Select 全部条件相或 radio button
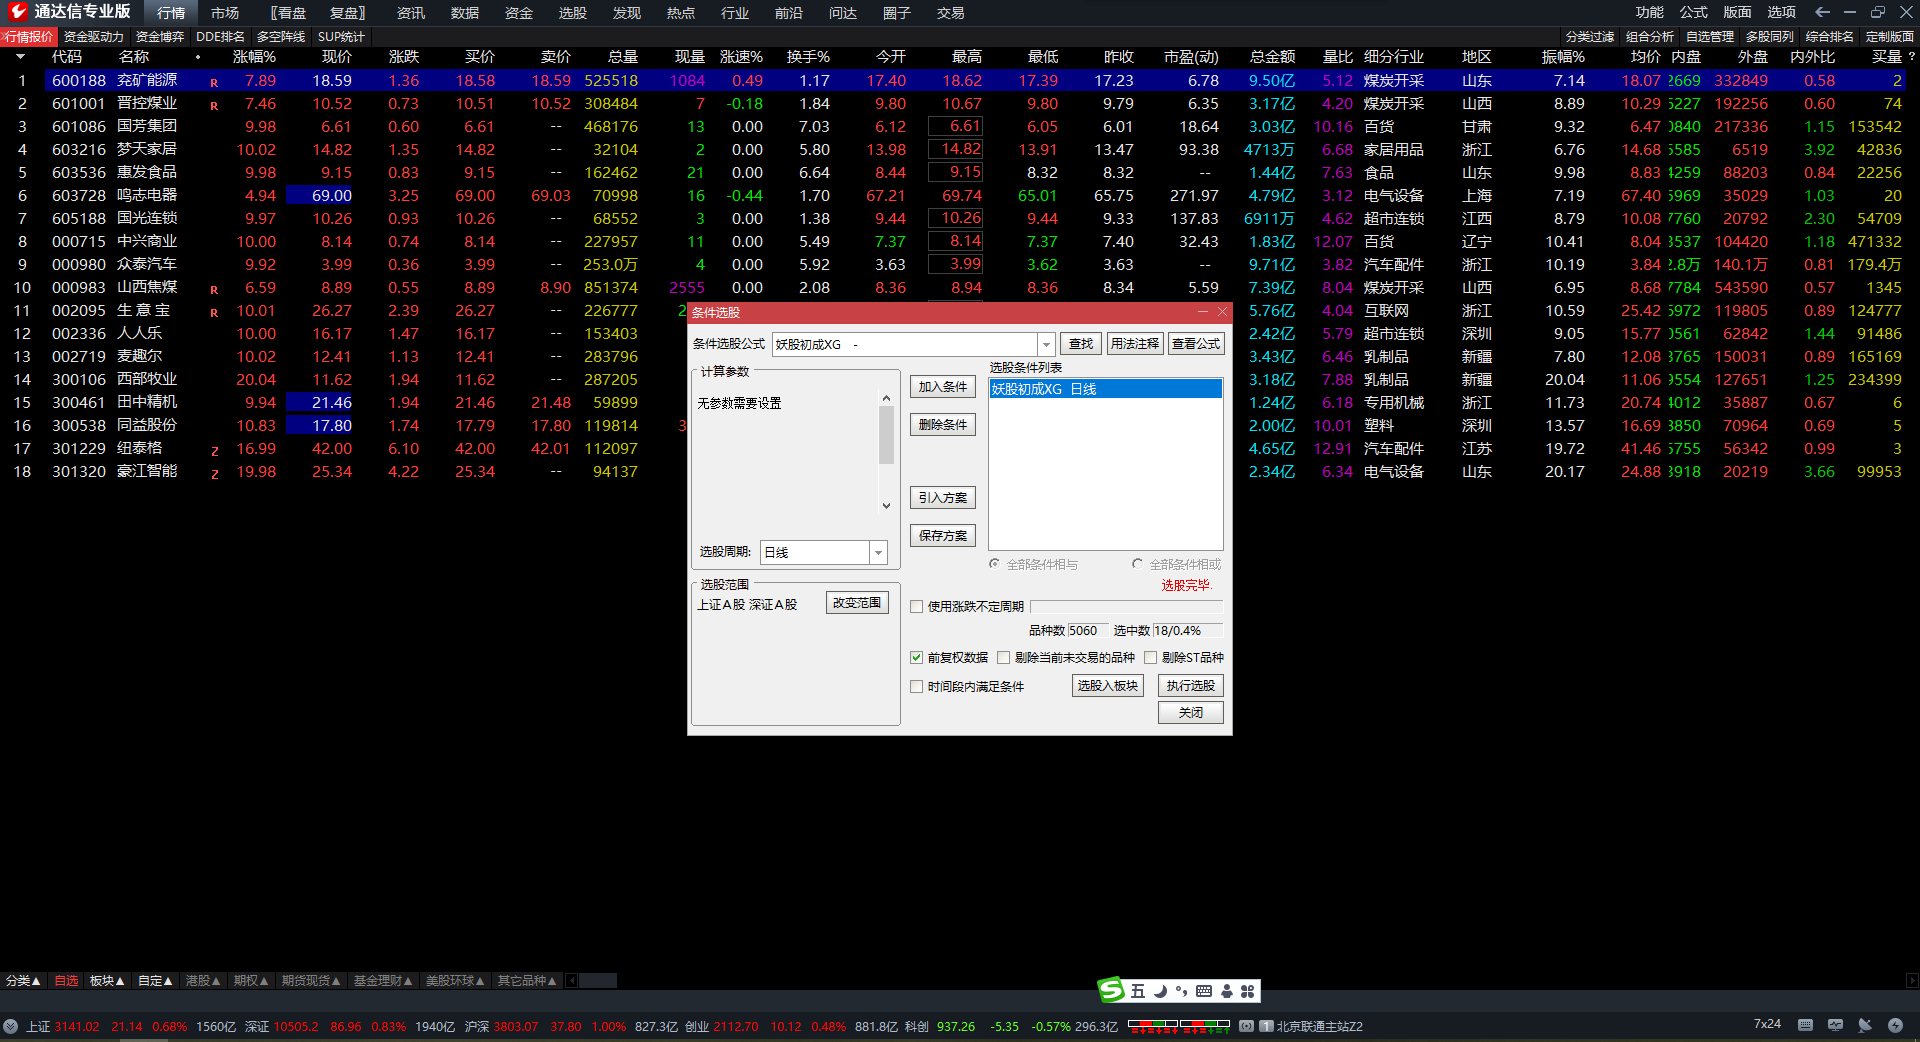Screen dimensions: 1920x1042 pos(1138,564)
